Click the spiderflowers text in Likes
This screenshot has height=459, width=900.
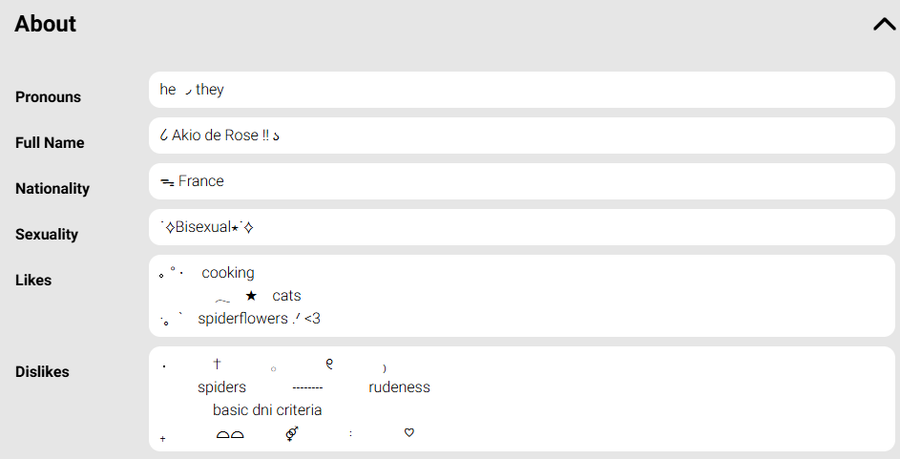243,319
